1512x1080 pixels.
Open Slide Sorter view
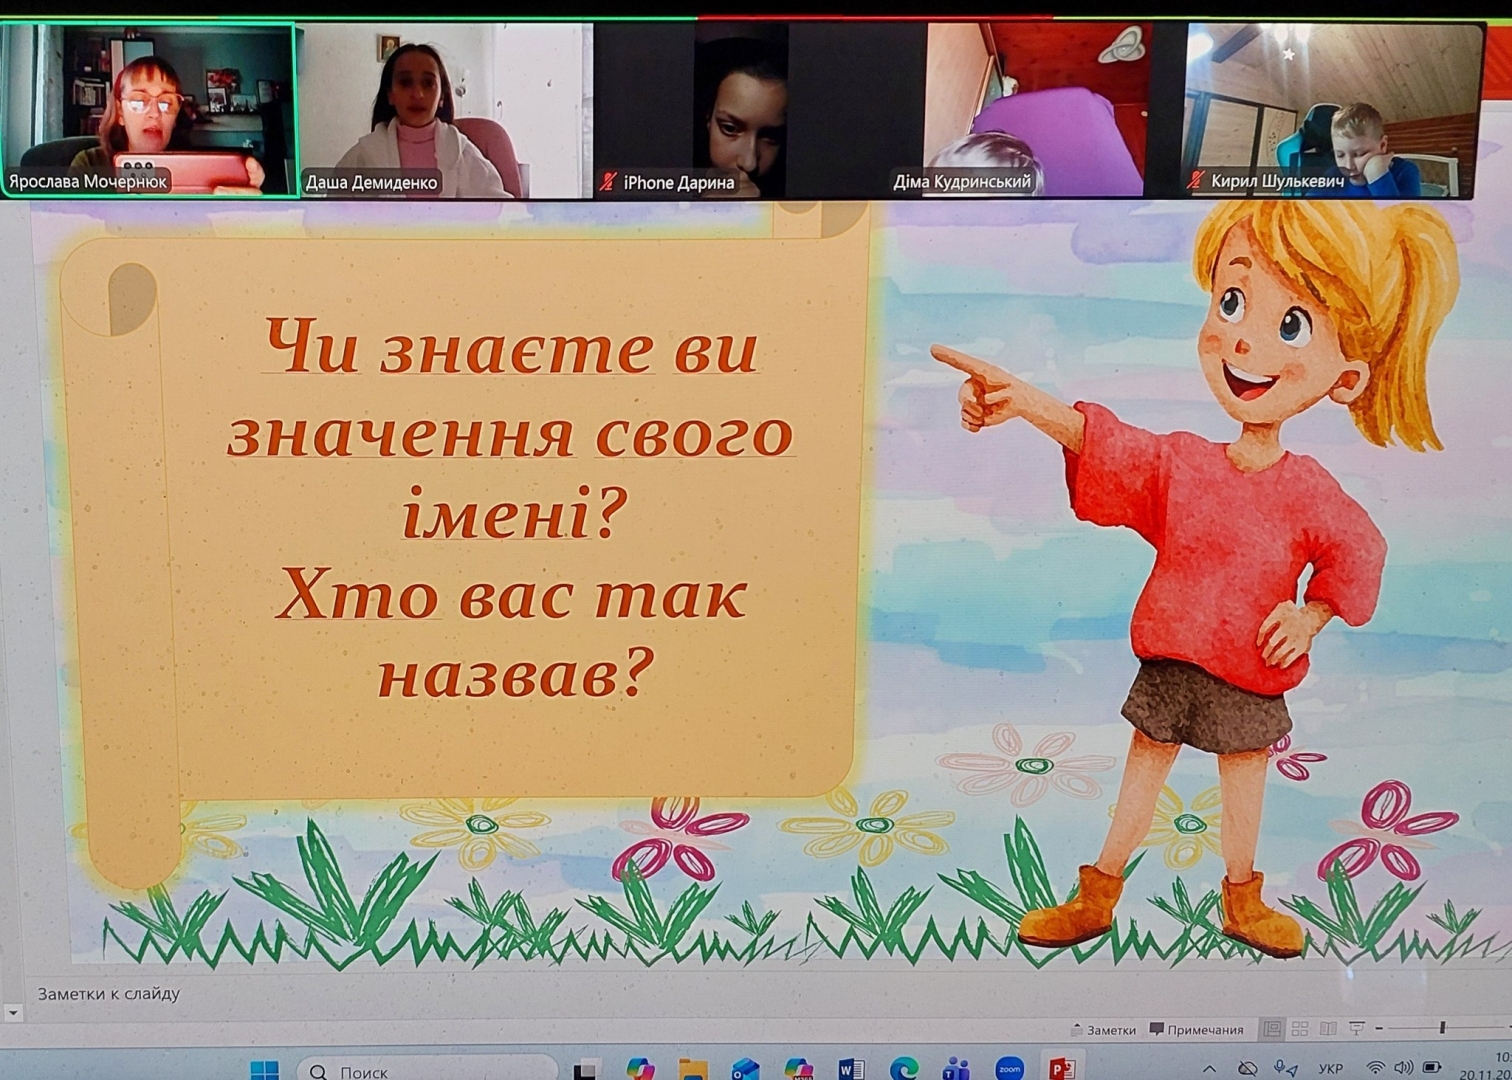tap(1300, 1028)
